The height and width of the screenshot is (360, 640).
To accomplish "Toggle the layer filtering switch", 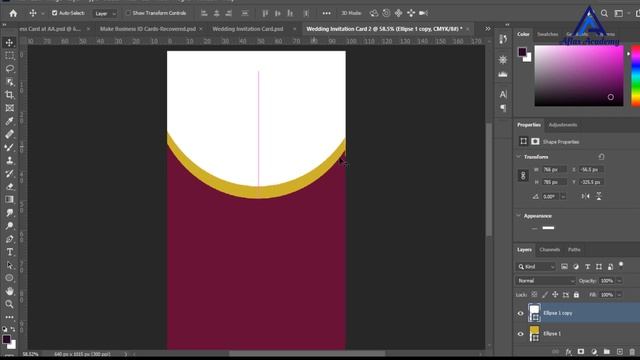I will coord(621,264).
